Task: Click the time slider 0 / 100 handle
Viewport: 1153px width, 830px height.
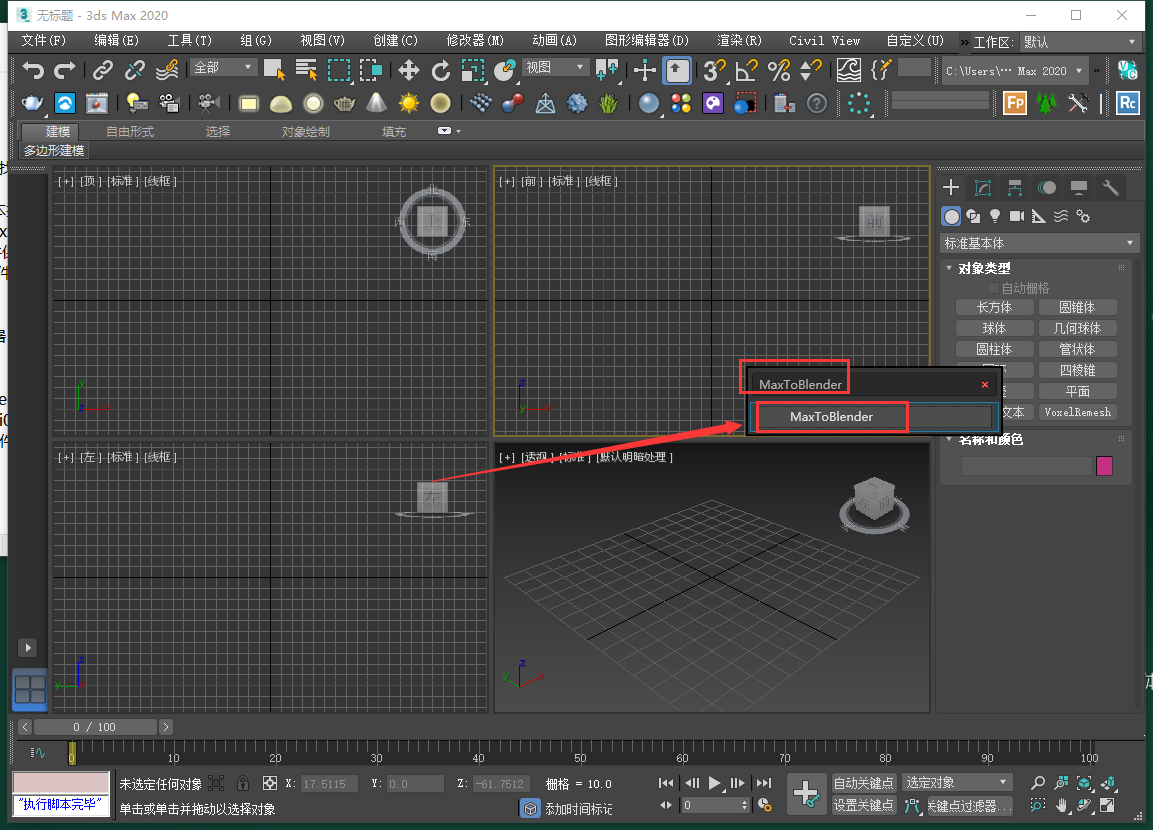Action: pos(95,727)
